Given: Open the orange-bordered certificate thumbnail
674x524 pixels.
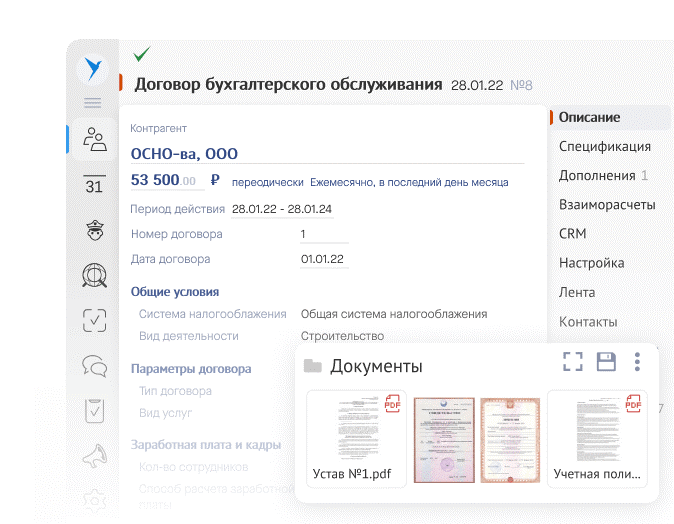Looking at the screenshot, I should (510, 440).
